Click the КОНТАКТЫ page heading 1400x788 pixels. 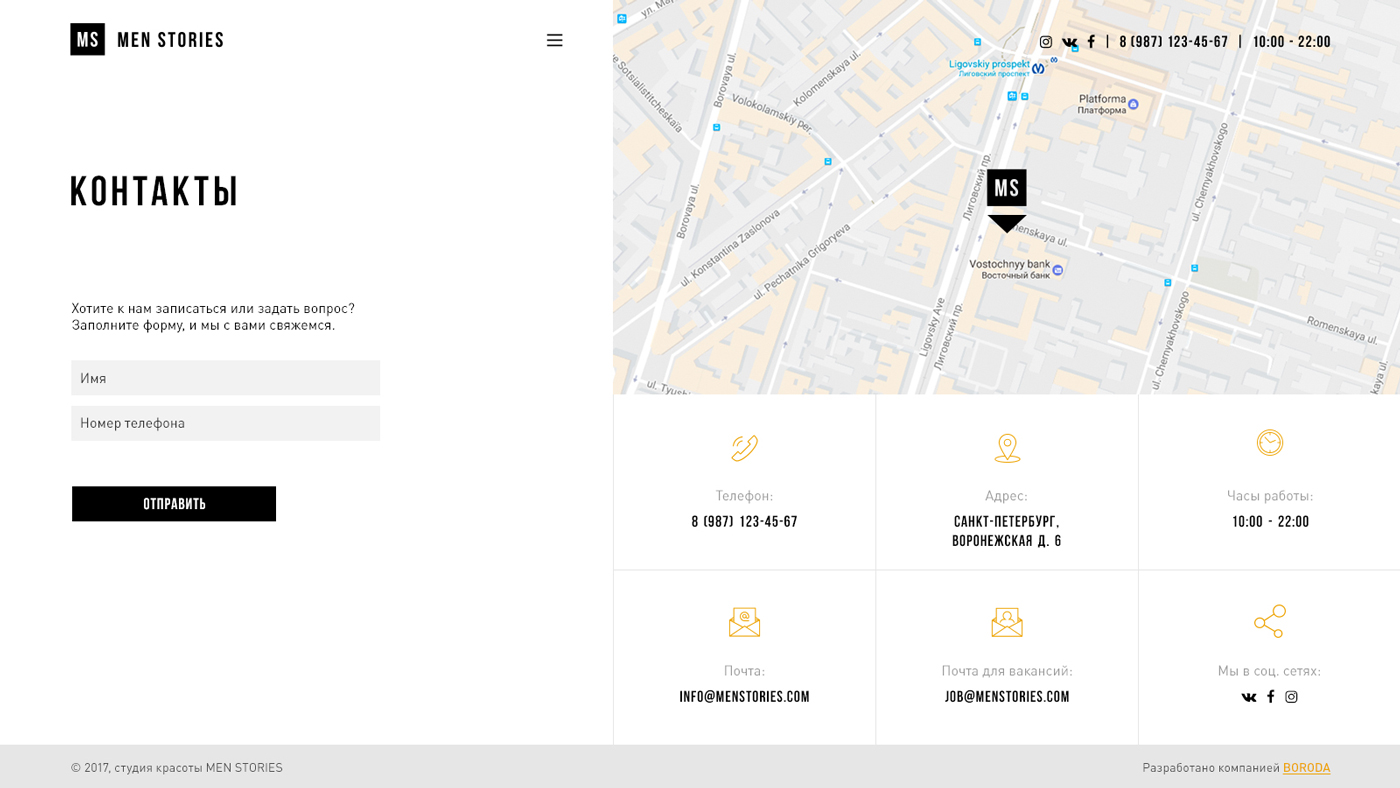[x=154, y=191]
